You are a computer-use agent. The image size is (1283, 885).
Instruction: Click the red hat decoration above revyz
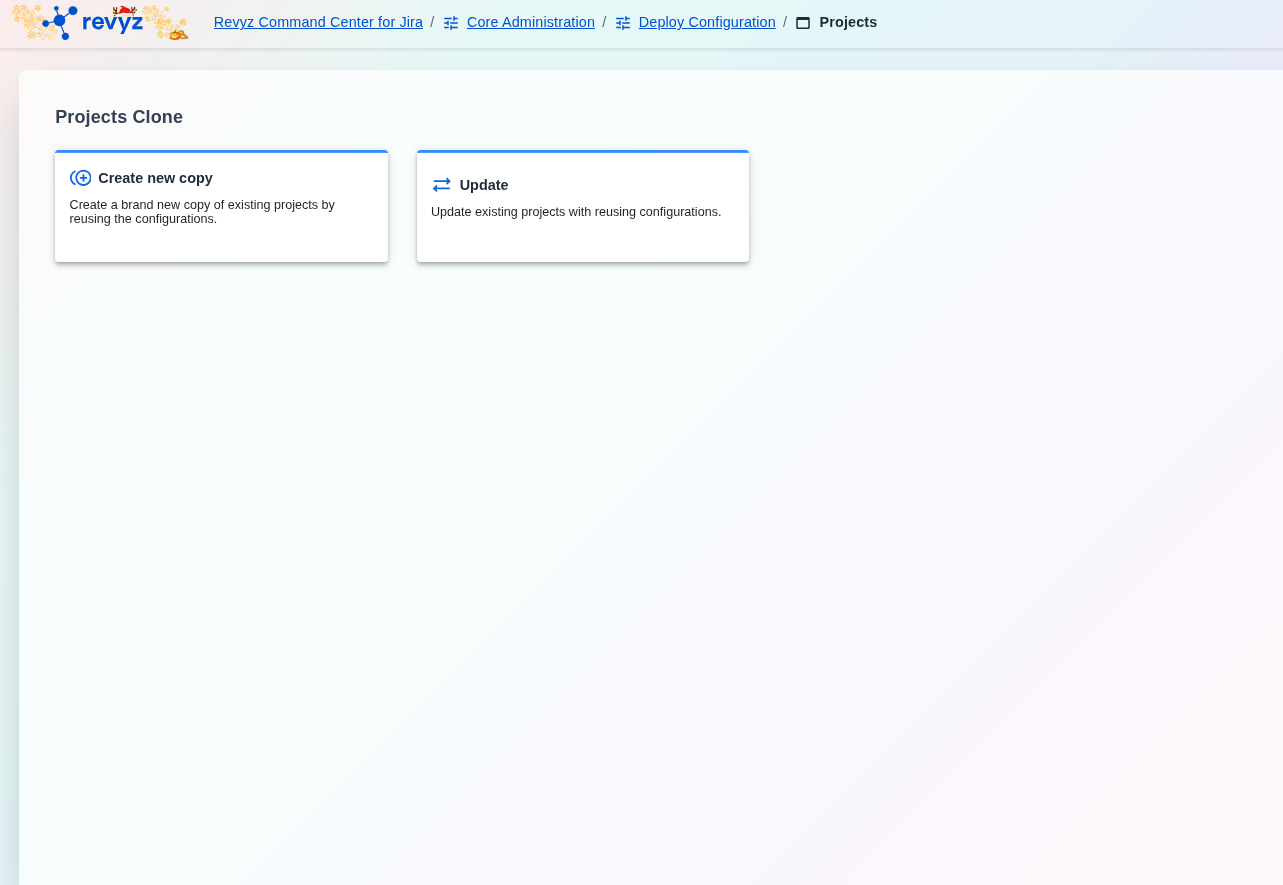(x=124, y=10)
